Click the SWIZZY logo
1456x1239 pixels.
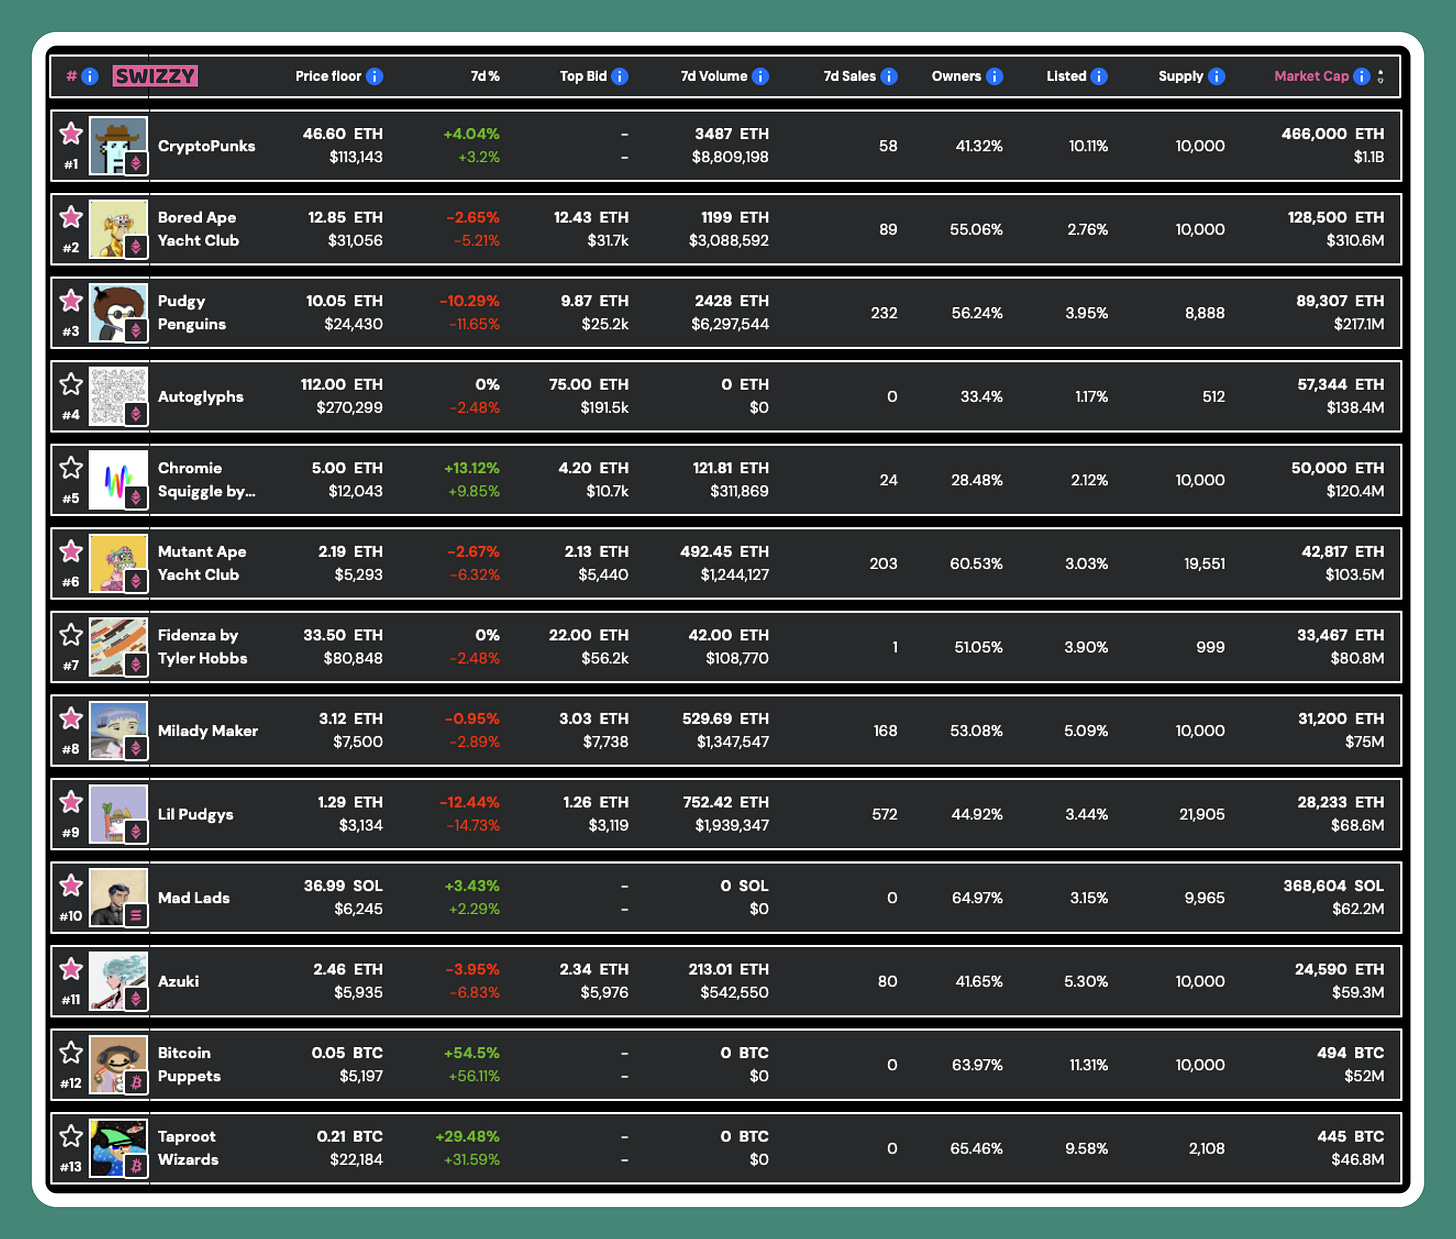[x=155, y=76]
